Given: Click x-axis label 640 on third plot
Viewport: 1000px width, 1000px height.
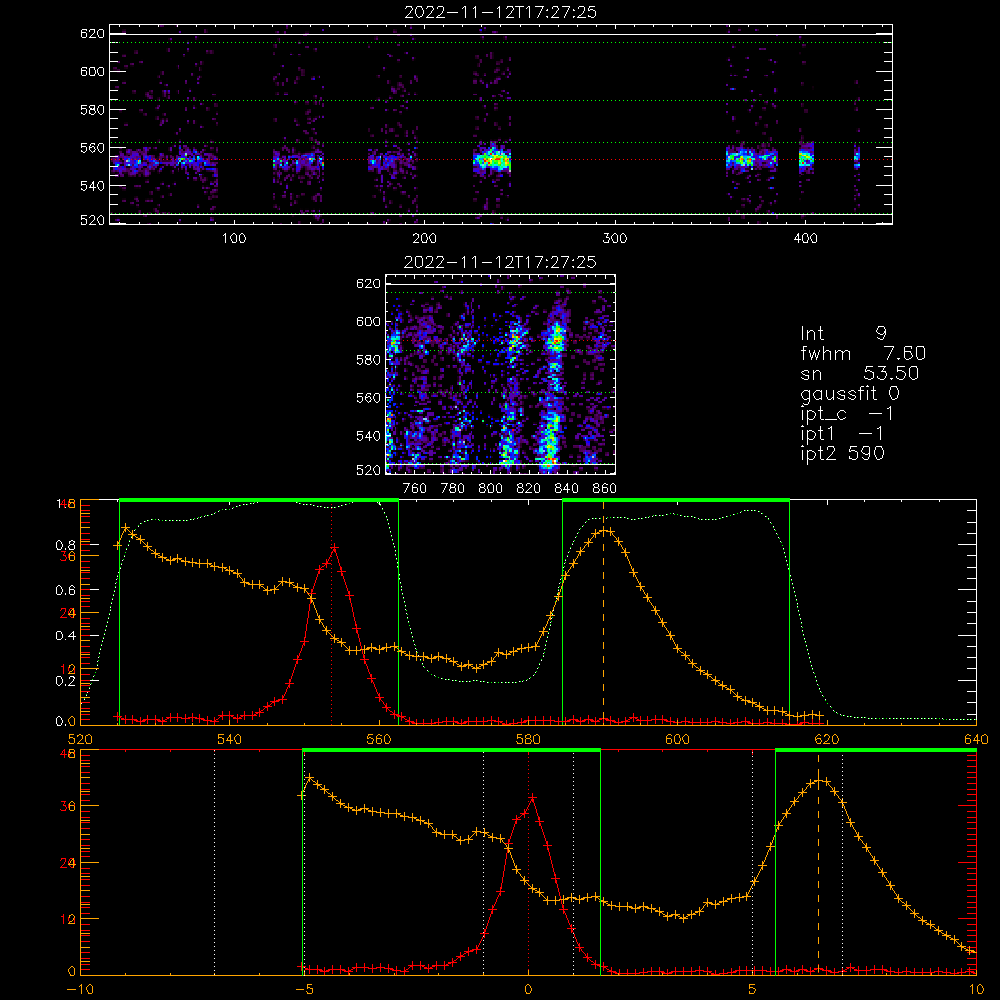Looking at the screenshot, I should pyautogui.click(x=976, y=740).
